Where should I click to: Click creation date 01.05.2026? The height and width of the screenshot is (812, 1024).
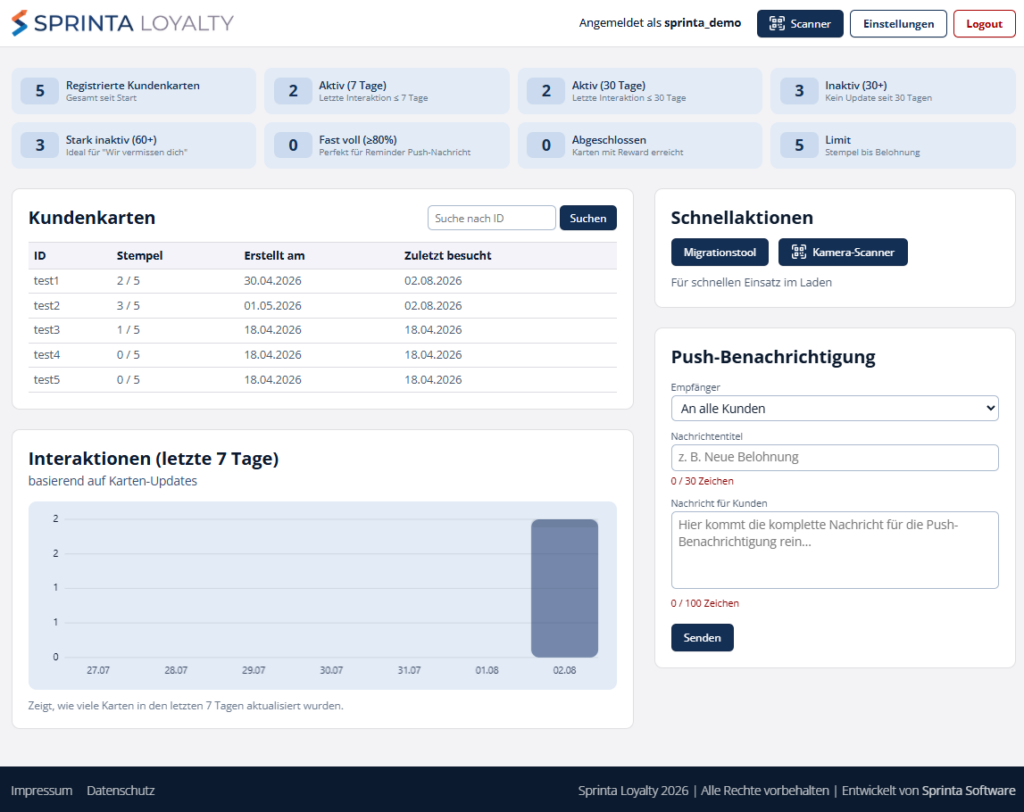coord(273,306)
